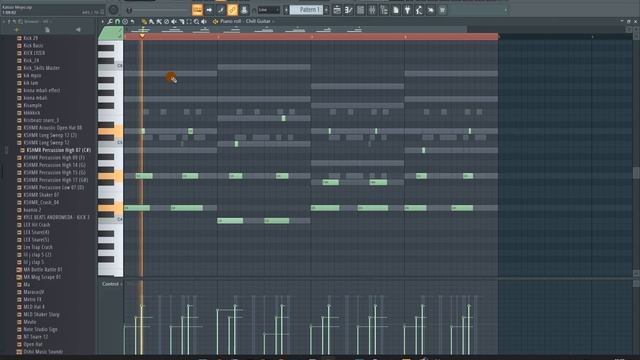Select Open Hat sample in browser
Screen dimensions: 640x360
33,344
